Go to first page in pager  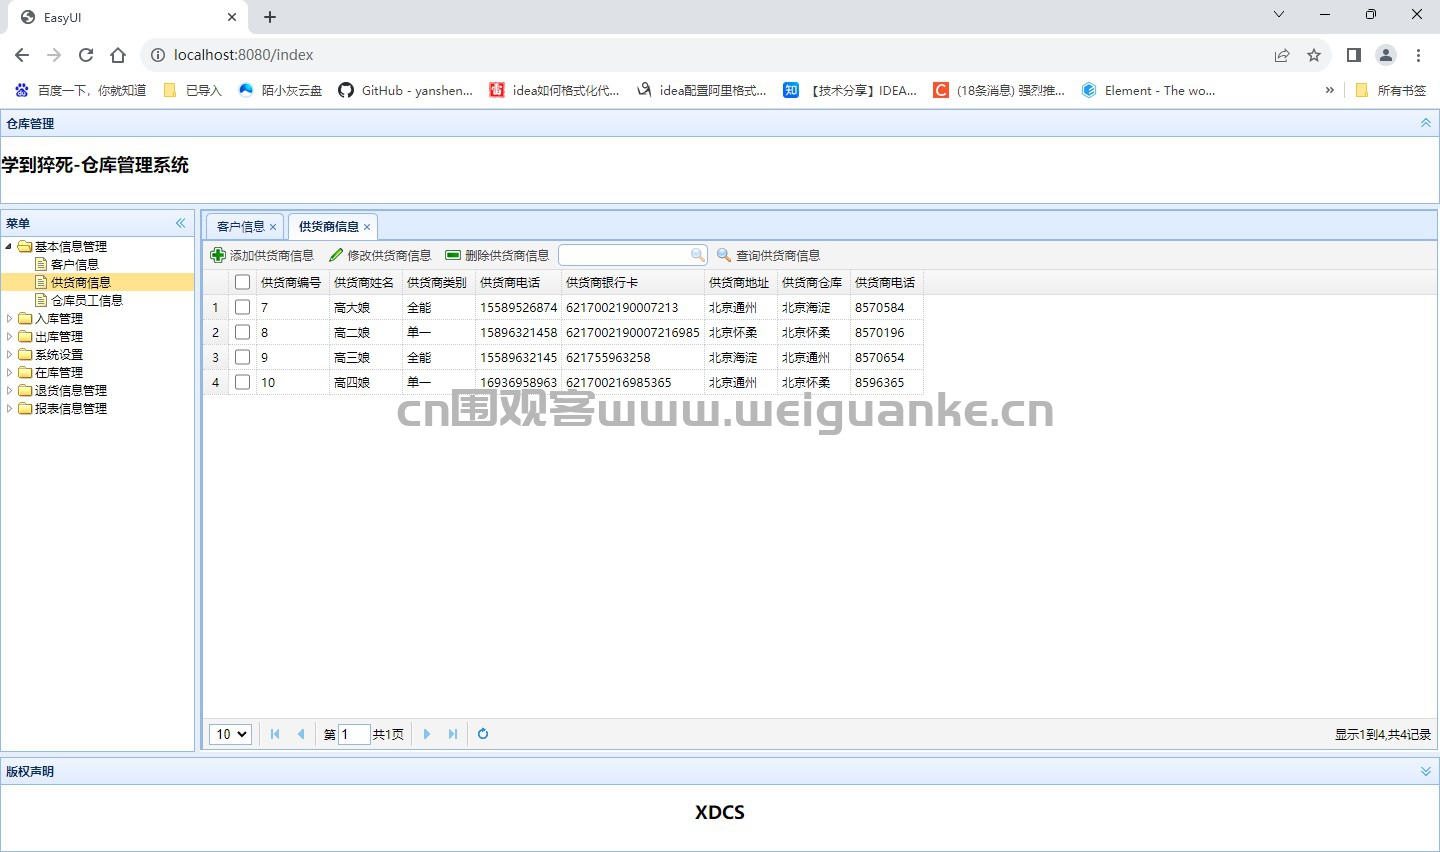[275, 734]
